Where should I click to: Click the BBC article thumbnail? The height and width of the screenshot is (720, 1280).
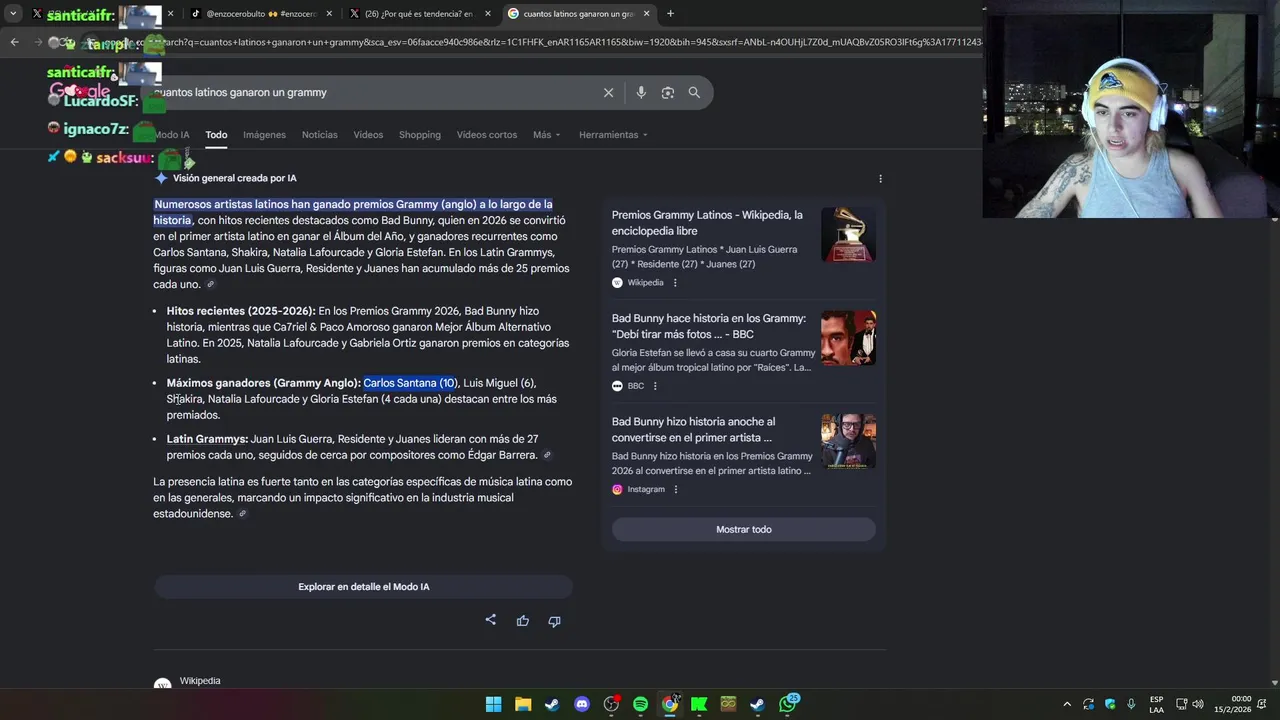pyautogui.click(x=848, y=338)
